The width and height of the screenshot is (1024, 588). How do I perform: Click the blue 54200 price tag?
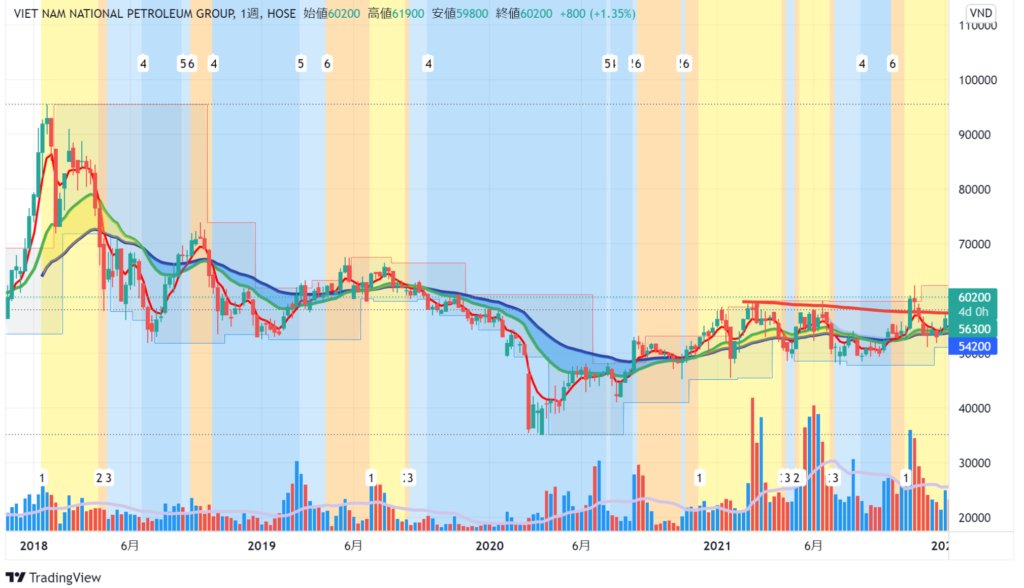pyautogui.click(x=973, y=346)
